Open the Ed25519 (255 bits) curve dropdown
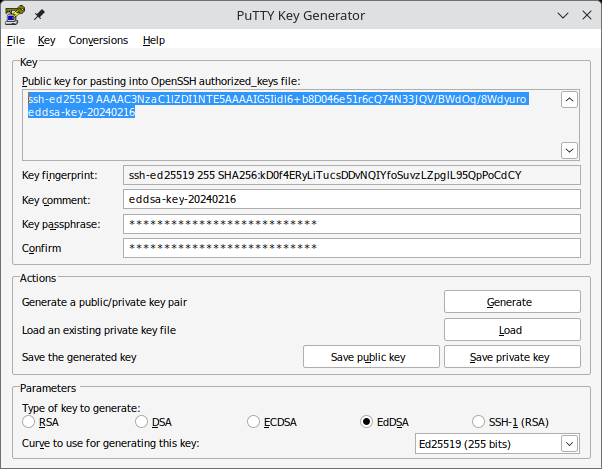This screenshot has height=469, width=602. click(x=497, y=444)
